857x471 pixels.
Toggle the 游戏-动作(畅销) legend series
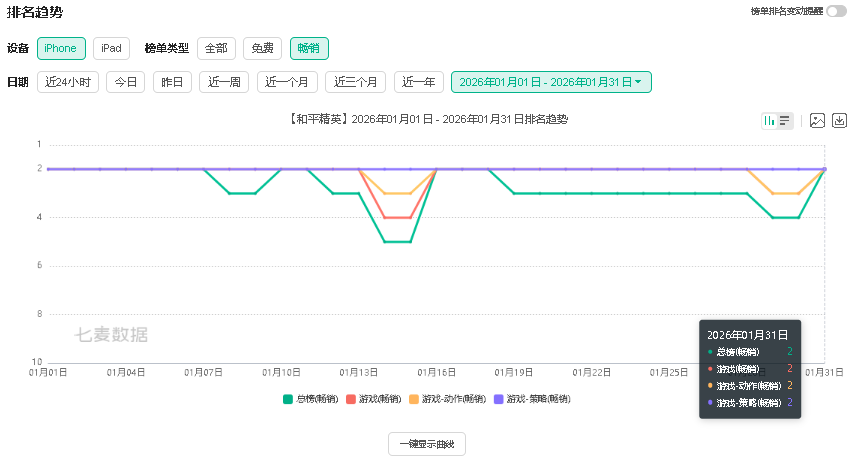coord(440,399)
